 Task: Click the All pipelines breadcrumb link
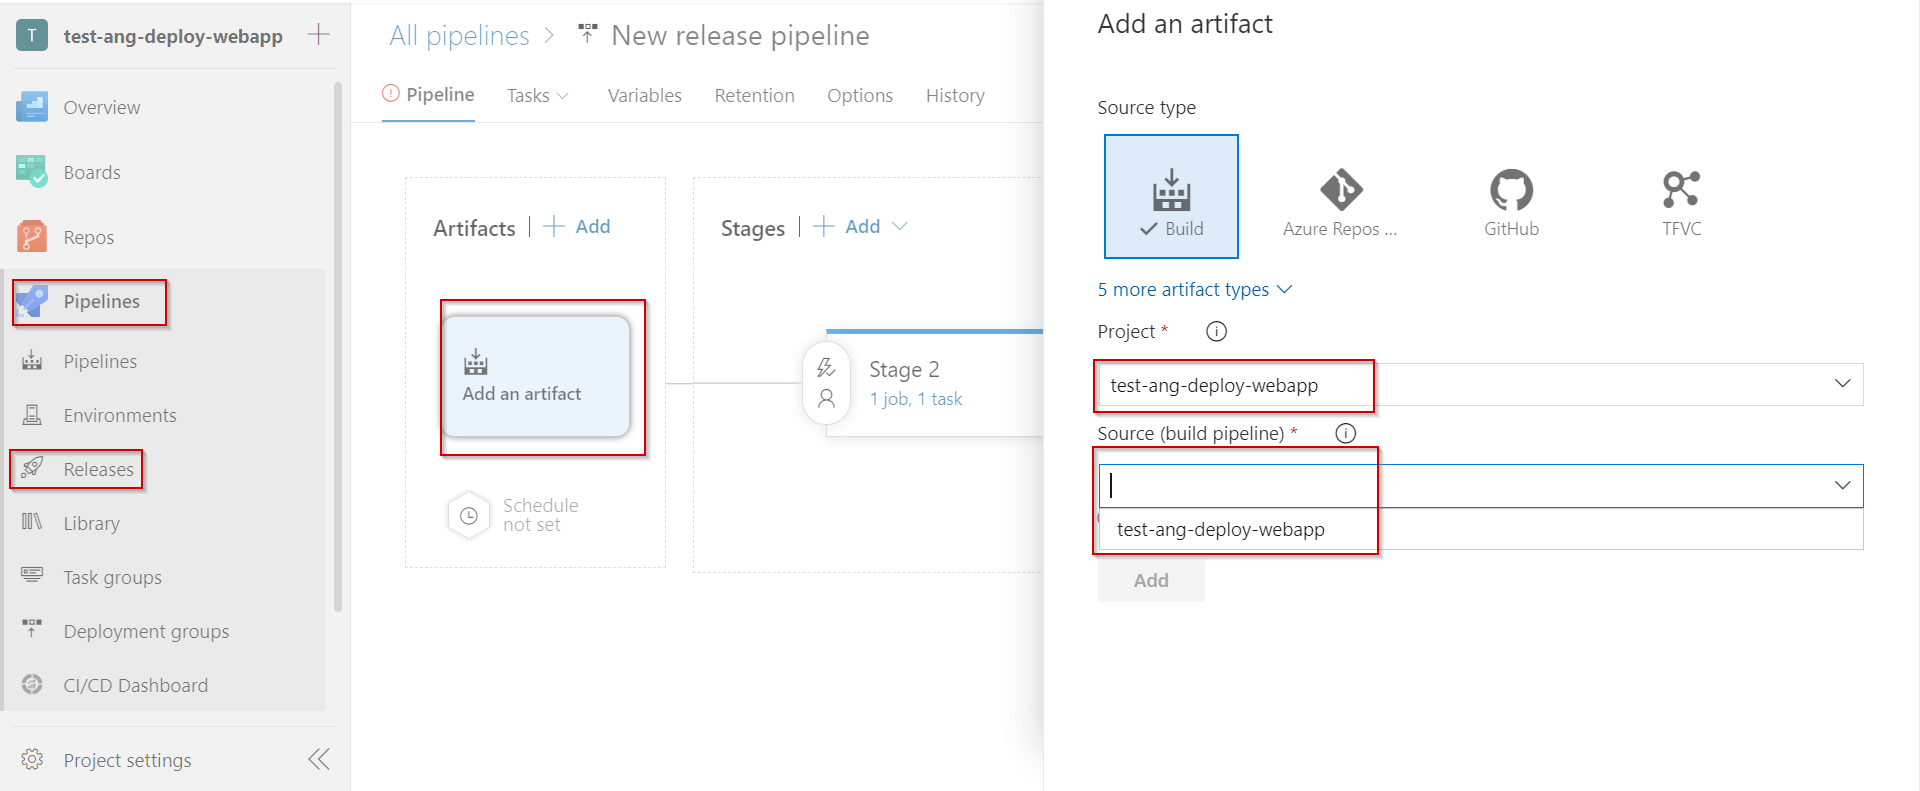coord(459,35)
